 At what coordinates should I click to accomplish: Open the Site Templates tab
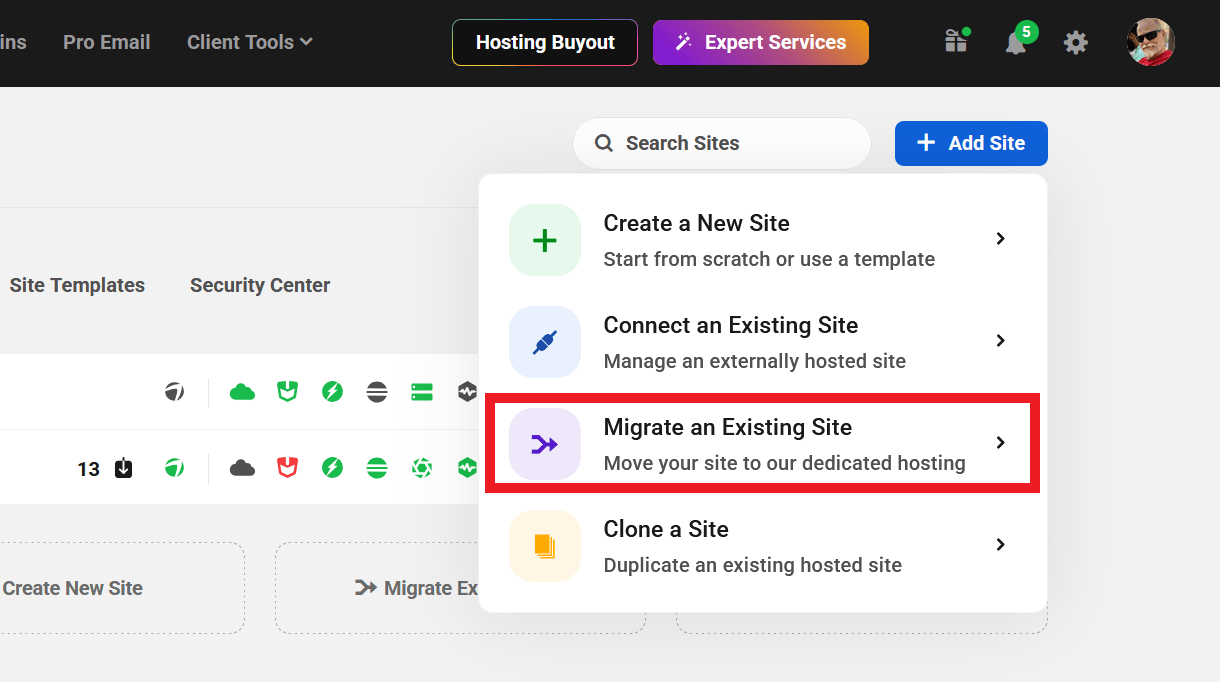pyautogui.click(x=77, y=285)
